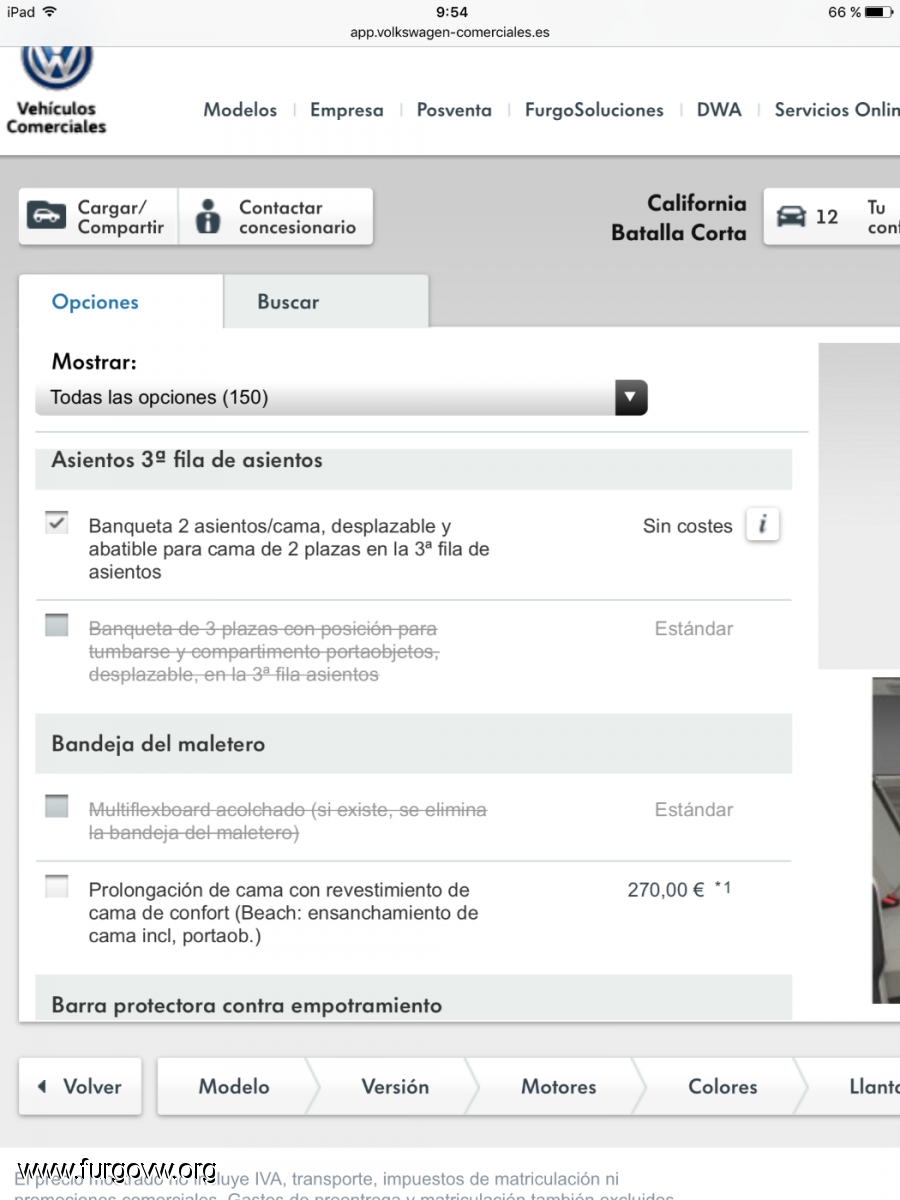Click the Cargar/Compartir button
This screenshot has height=1200, width=900.
click(98, 217)
